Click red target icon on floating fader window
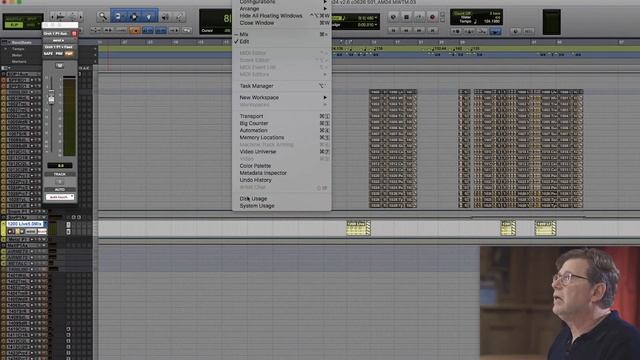Viewport: 640px width, 360px height. click(74, 33)
